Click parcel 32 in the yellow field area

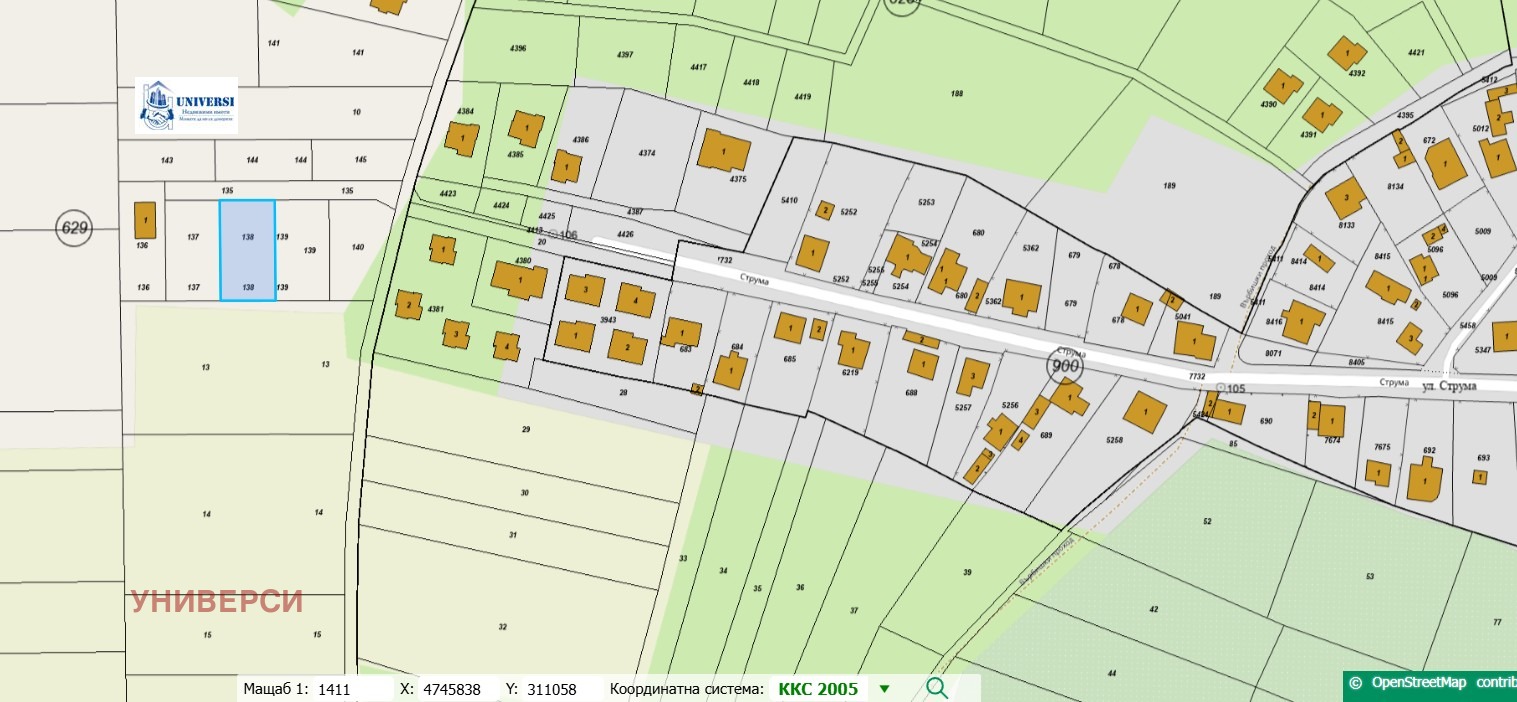pyautogui.click(x=502, y=627)
